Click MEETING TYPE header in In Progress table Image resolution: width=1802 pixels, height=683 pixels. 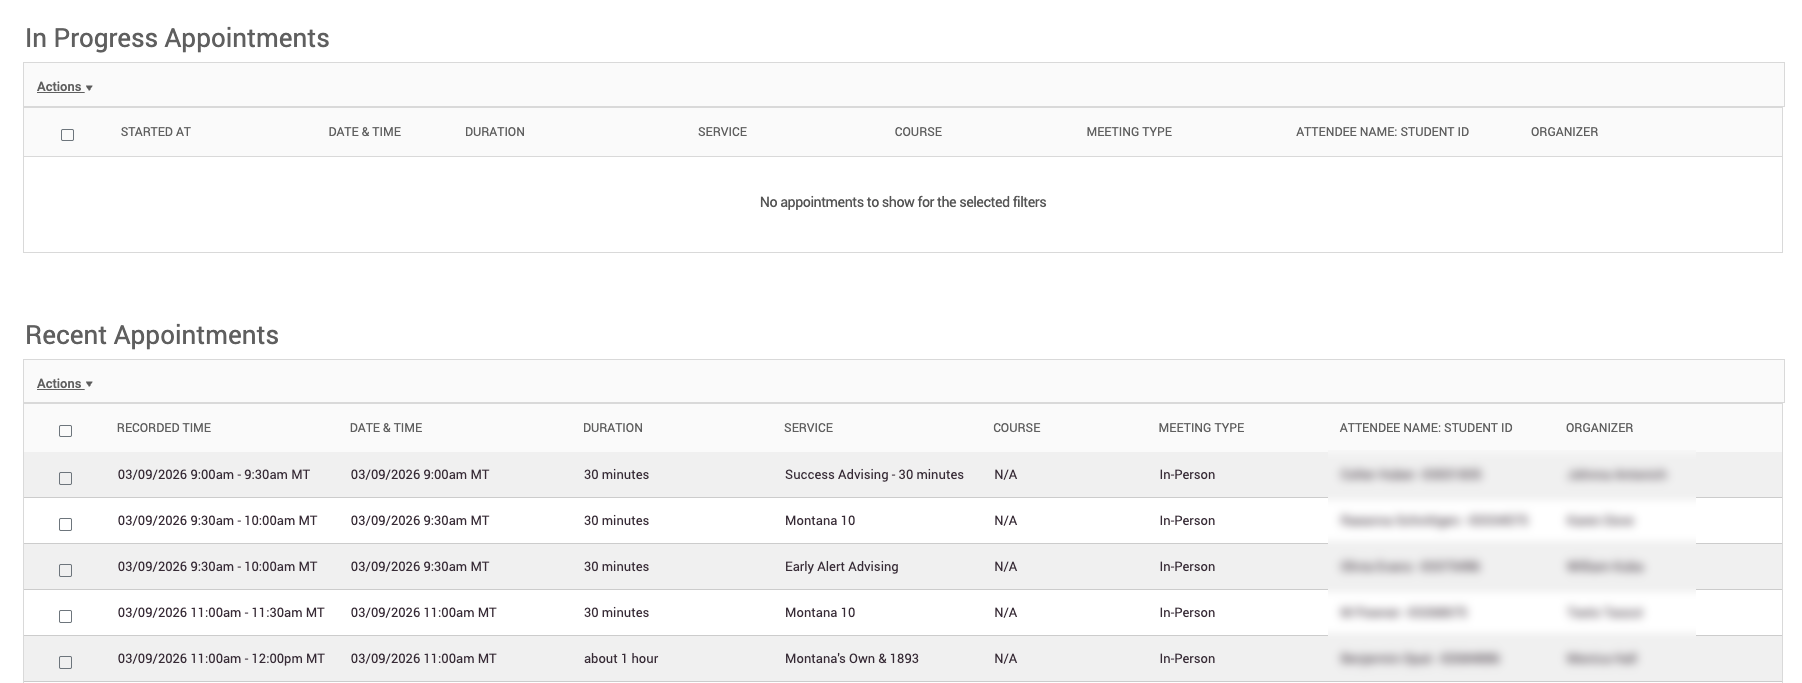tap(1129, 132)
